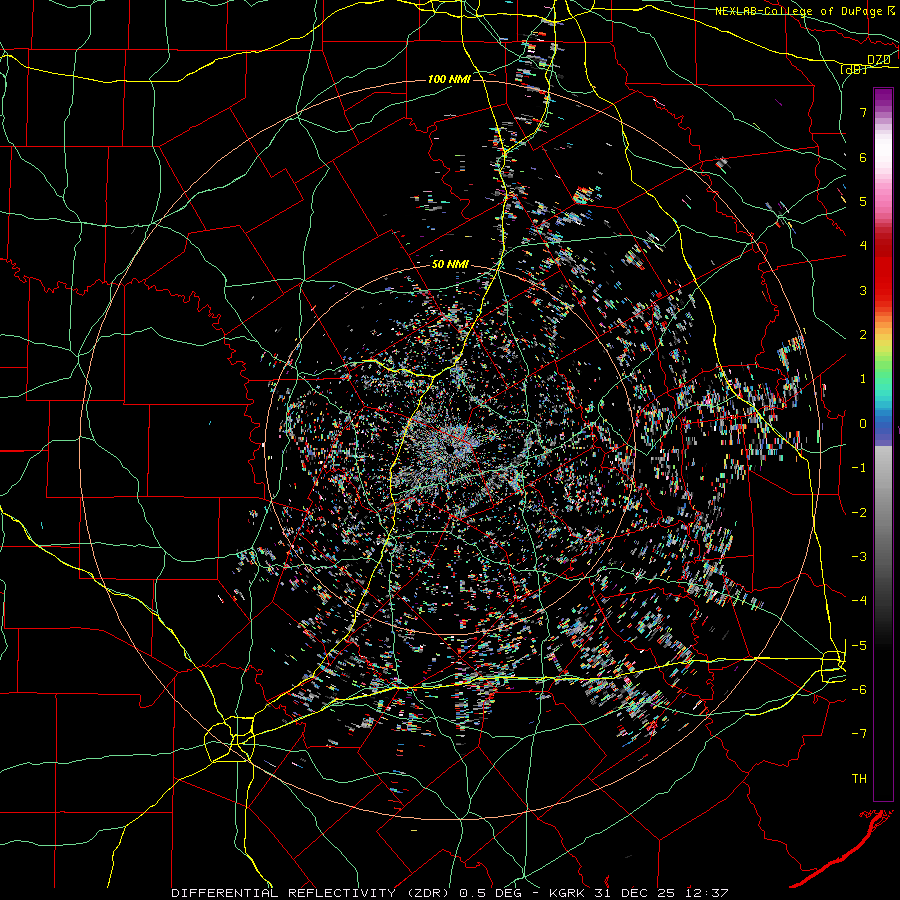Click the 5 label beside the color bar
The image size is (900, 900).
coord(863,201)
